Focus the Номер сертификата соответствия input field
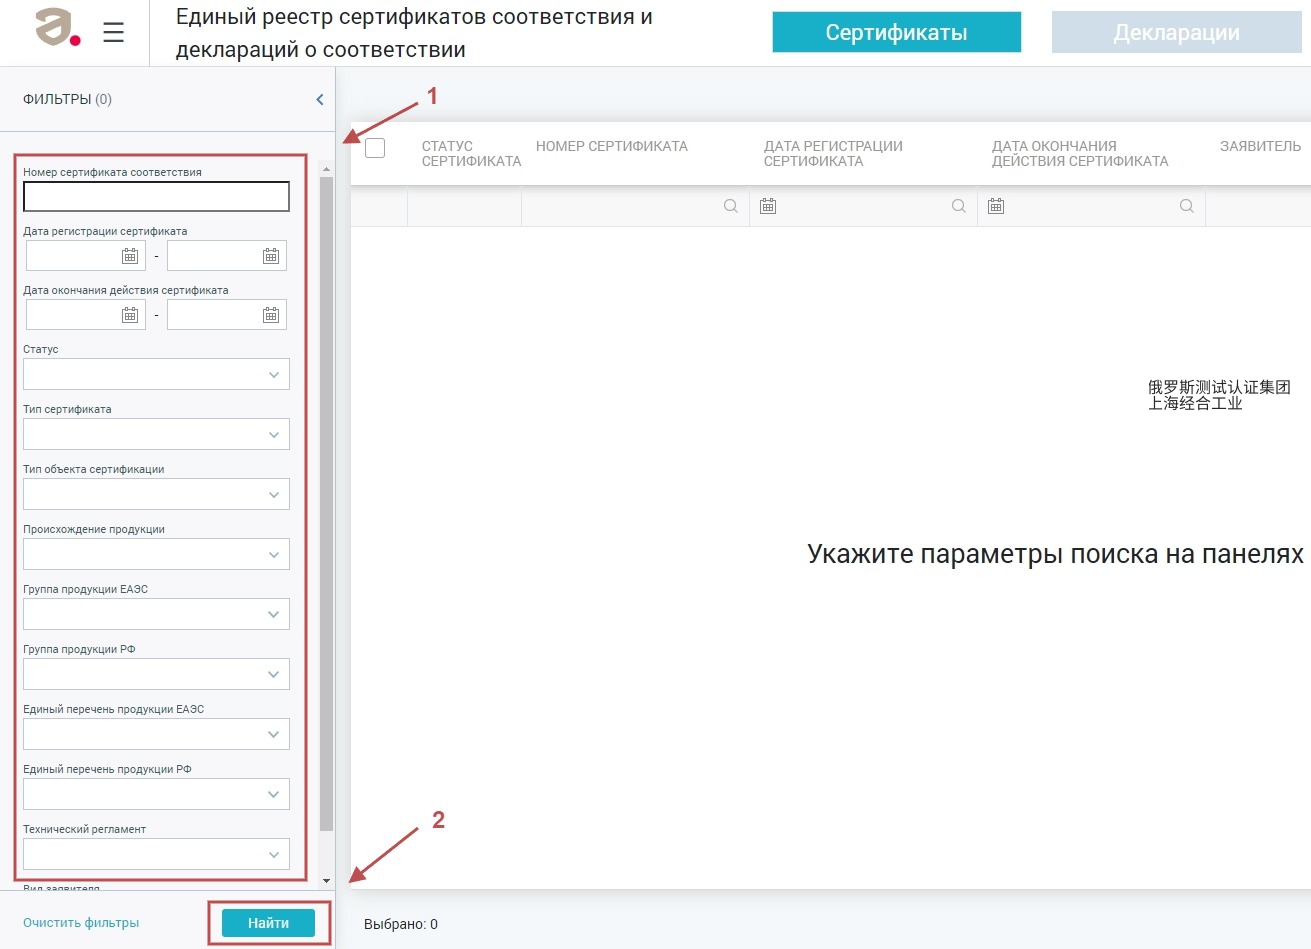Screen dimensions: 1311x949 [x=156, y=197]
